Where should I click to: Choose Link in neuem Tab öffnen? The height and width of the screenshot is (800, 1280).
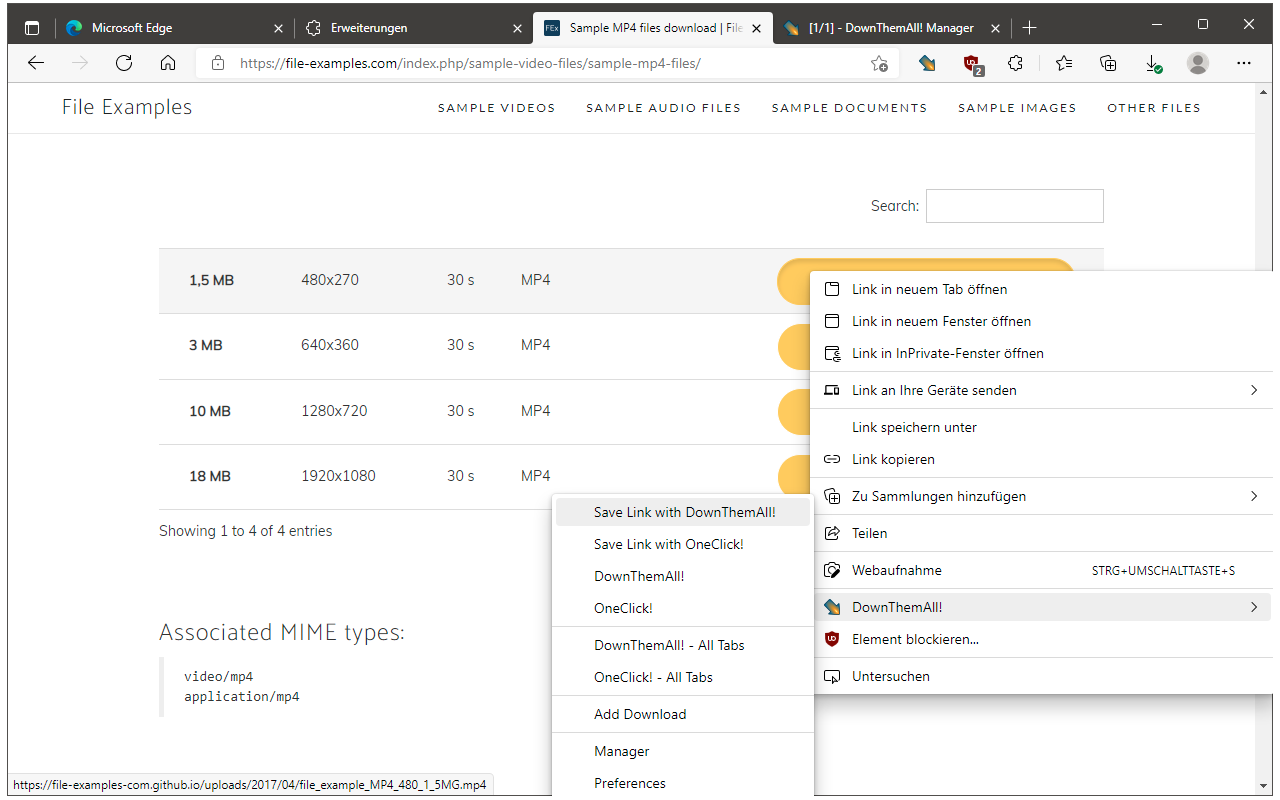tap(1043, 289)
